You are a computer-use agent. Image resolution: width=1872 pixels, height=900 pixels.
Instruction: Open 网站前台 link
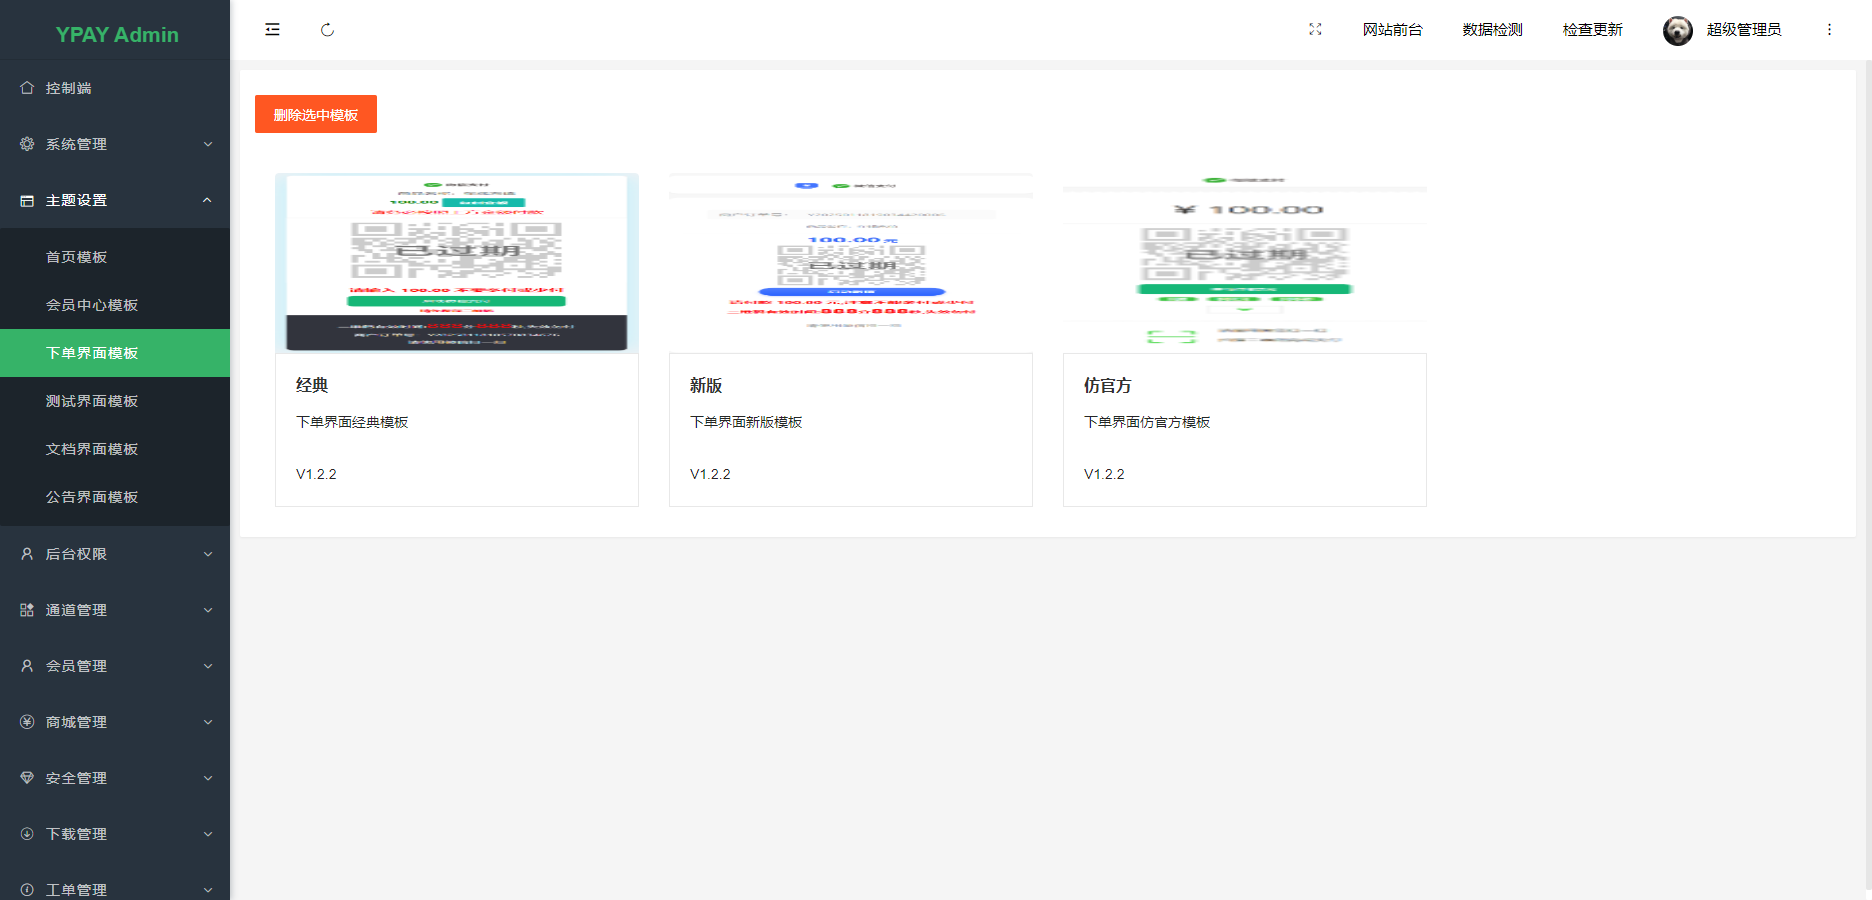click(1394, 29)
